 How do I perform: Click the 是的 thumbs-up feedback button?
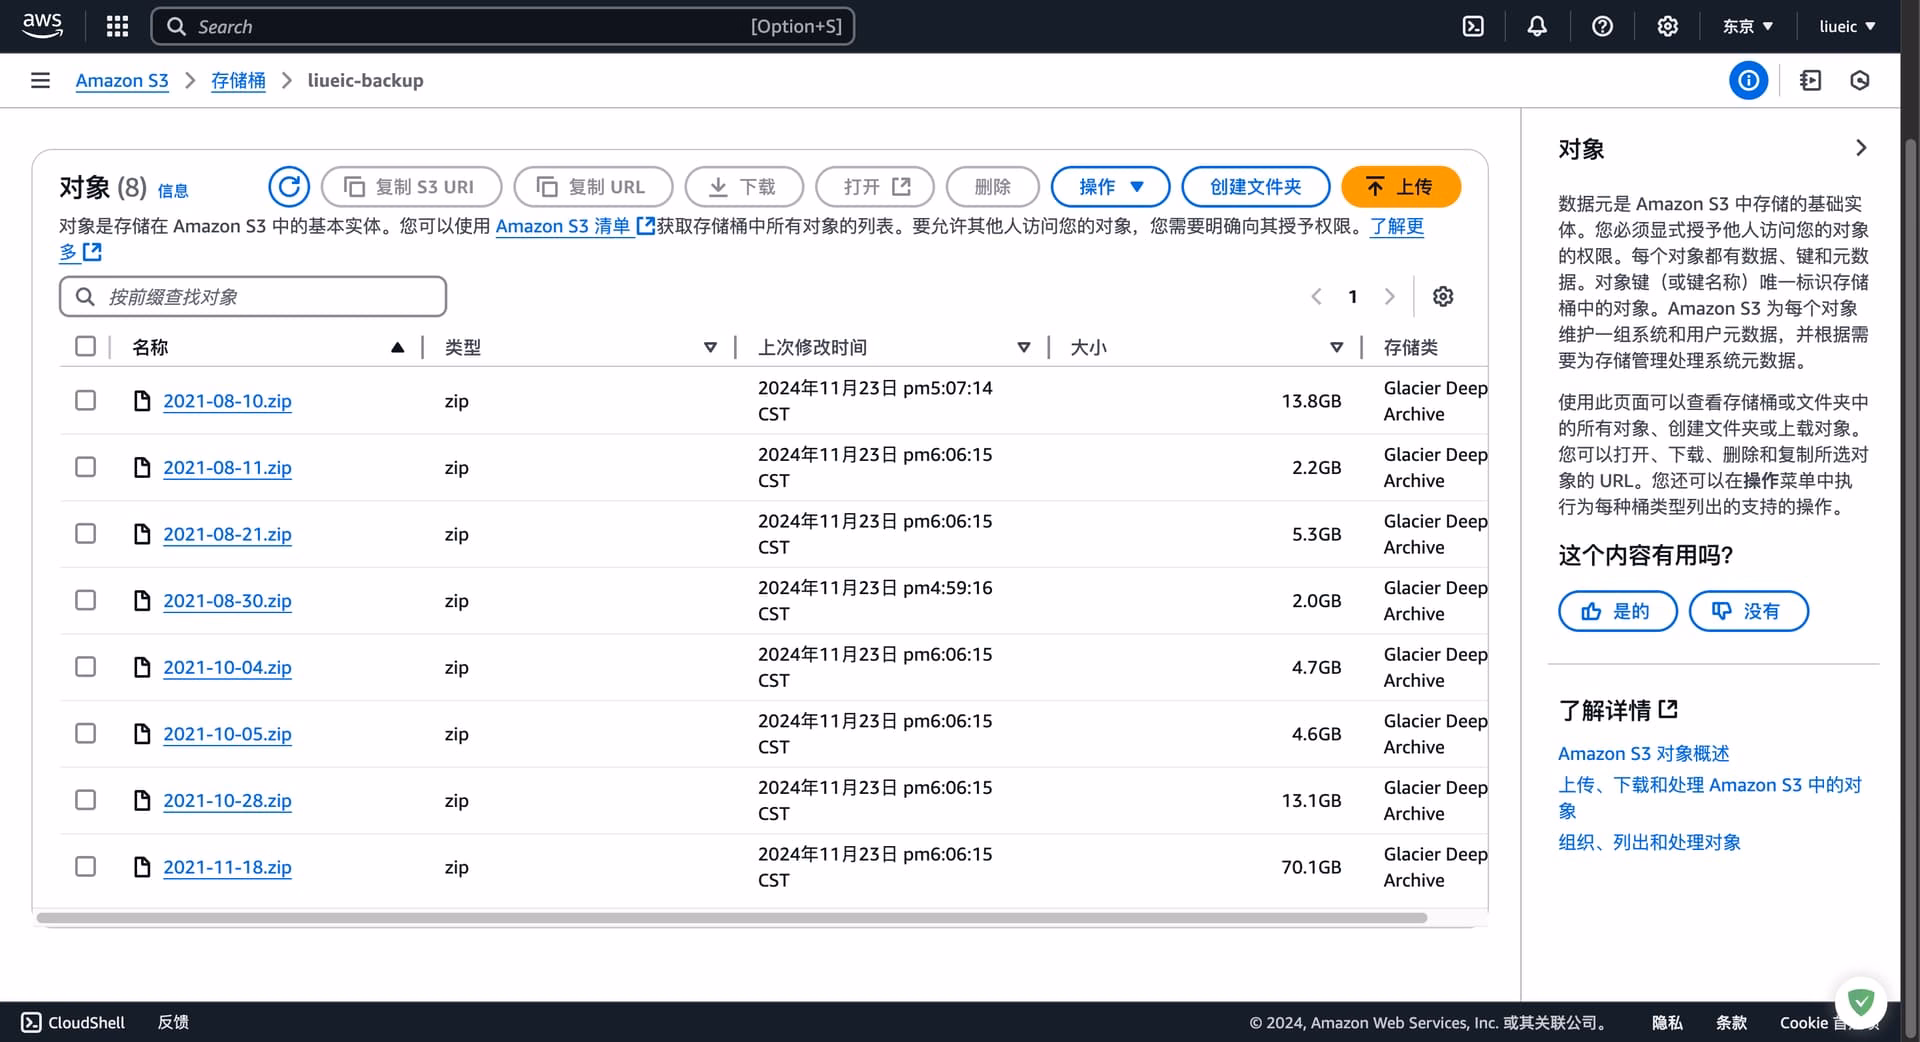(x=1617, y=611)
